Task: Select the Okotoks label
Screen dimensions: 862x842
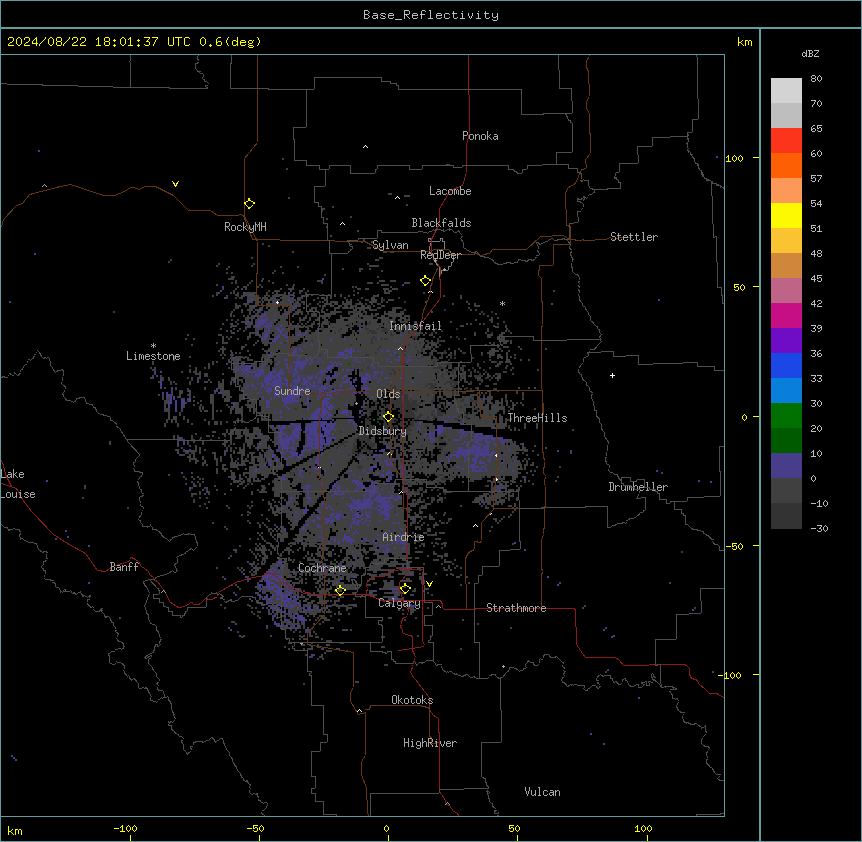Action: pyautogui.click(x=412, y=700)
